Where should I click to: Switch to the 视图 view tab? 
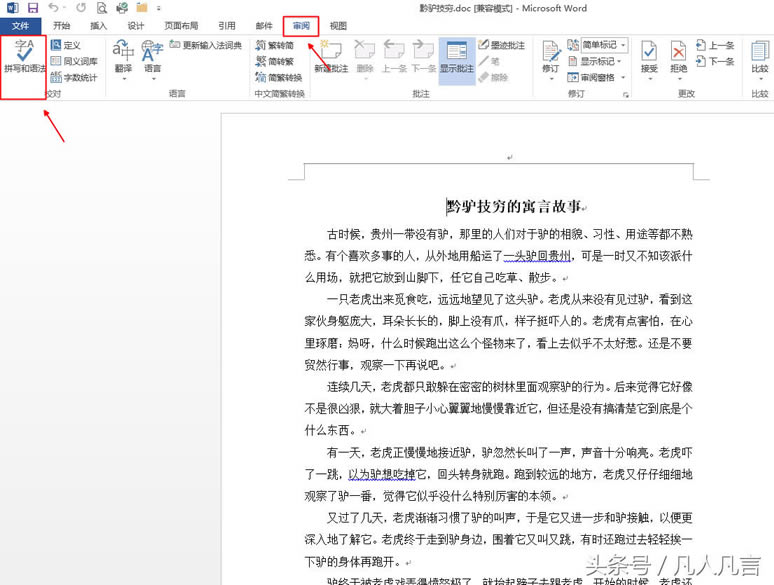338,26
